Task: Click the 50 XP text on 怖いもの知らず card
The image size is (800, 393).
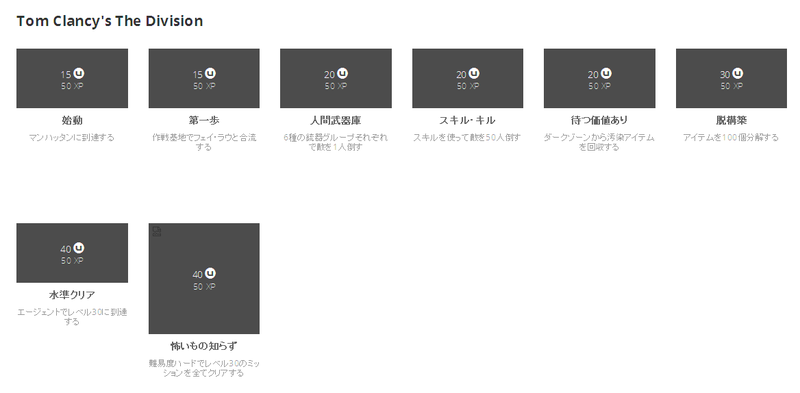Action: (x=204, y=287)
